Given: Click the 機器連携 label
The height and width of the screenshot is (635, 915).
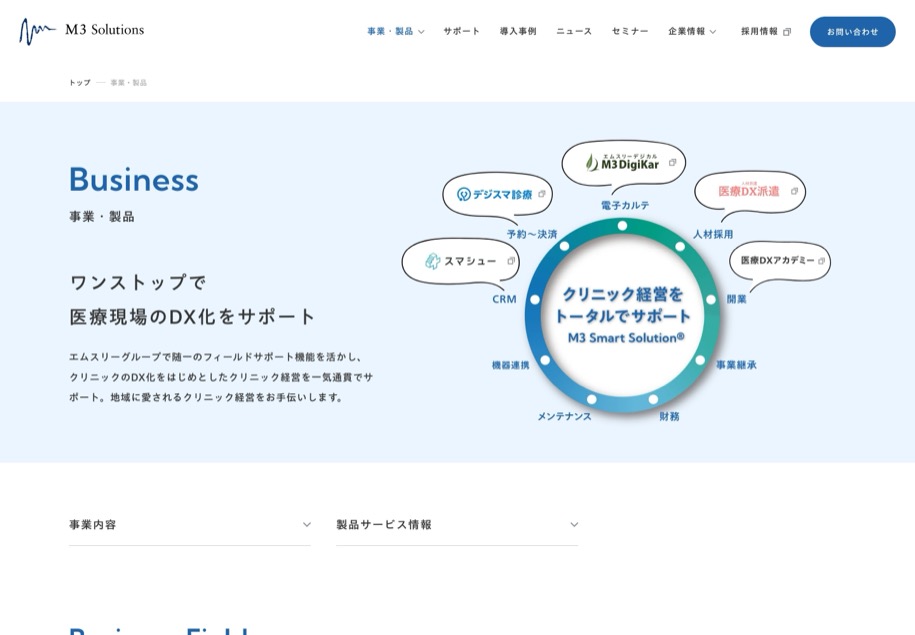Looking at the screenshot, I should [x=511, y=365].
